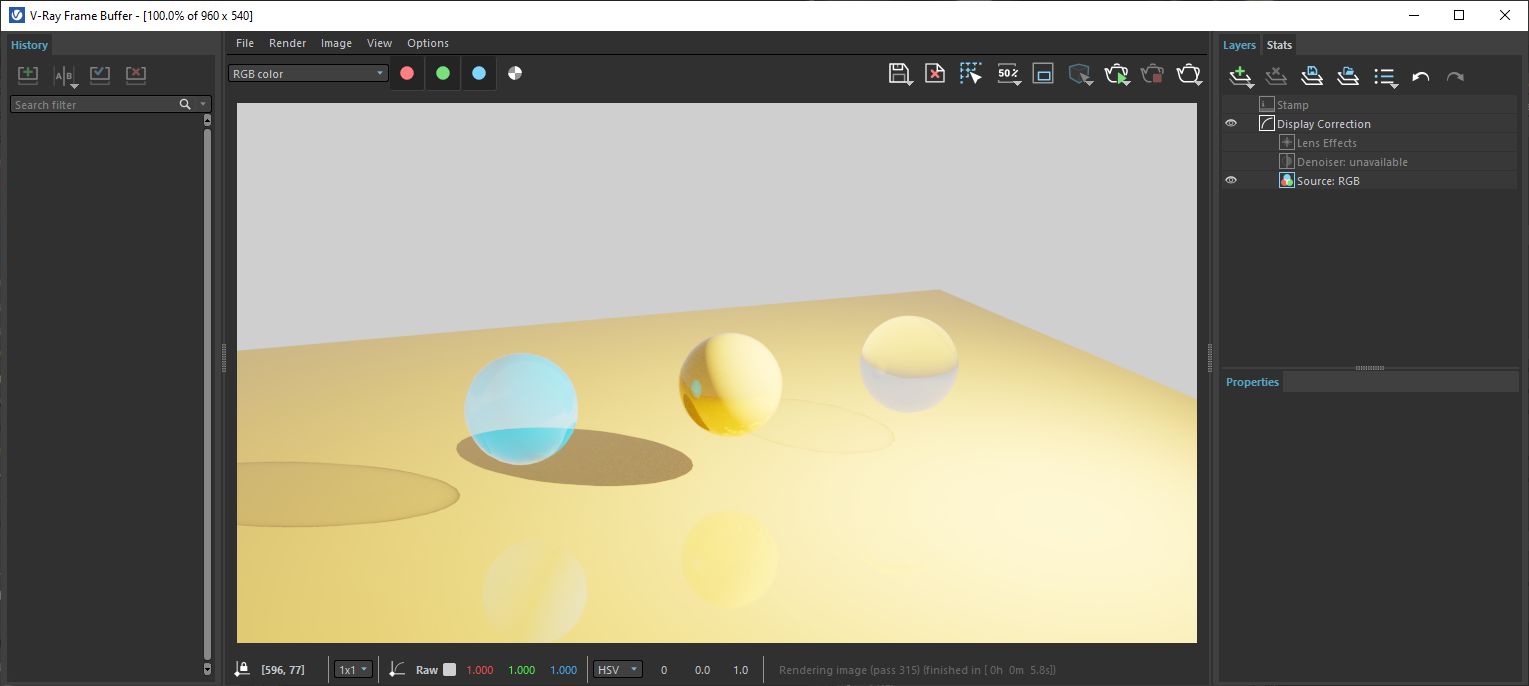Click the create layer icon in Layers panel
Screen dimensions: 1529x686
pyautogui.click(x=1240, y=76)
